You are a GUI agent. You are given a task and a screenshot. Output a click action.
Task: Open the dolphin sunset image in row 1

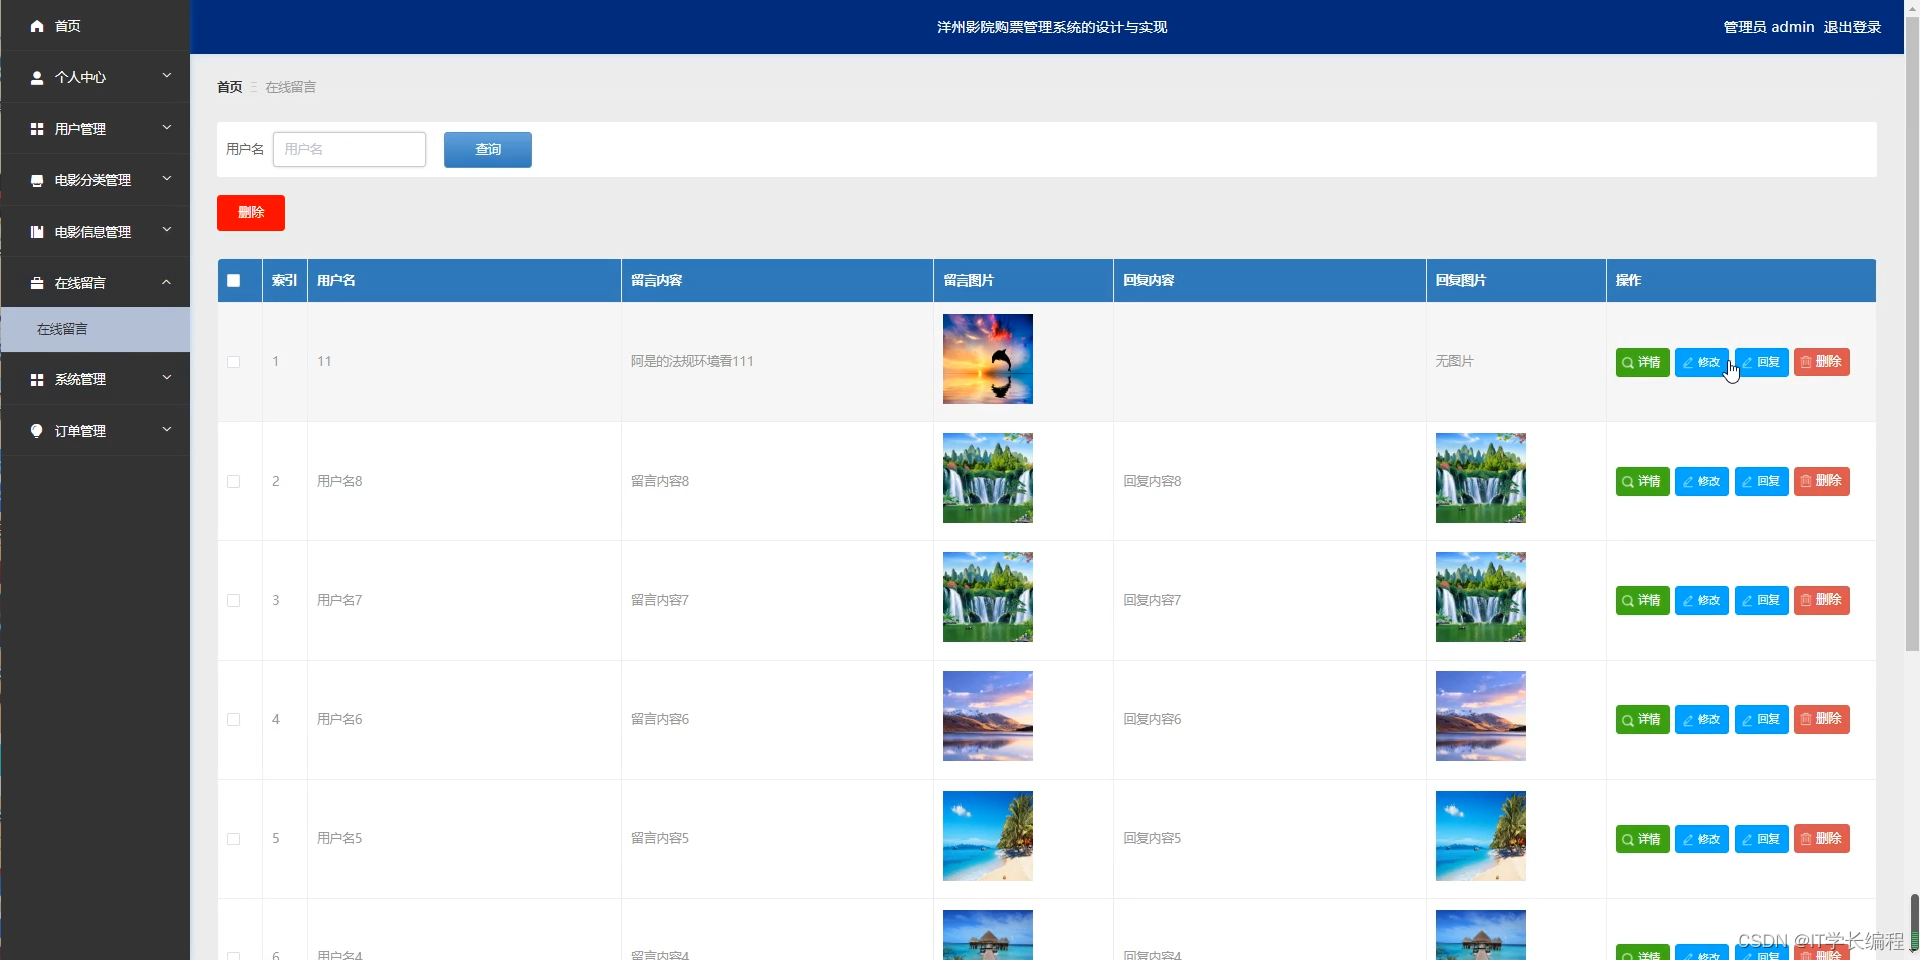click(x=988, y=359)
